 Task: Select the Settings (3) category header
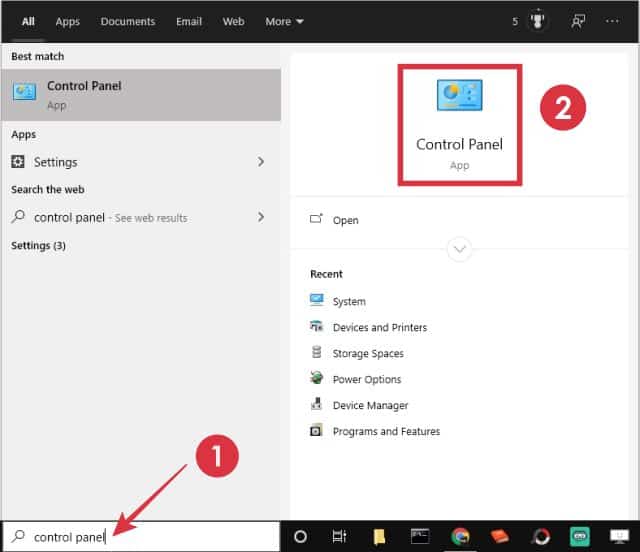38,245
